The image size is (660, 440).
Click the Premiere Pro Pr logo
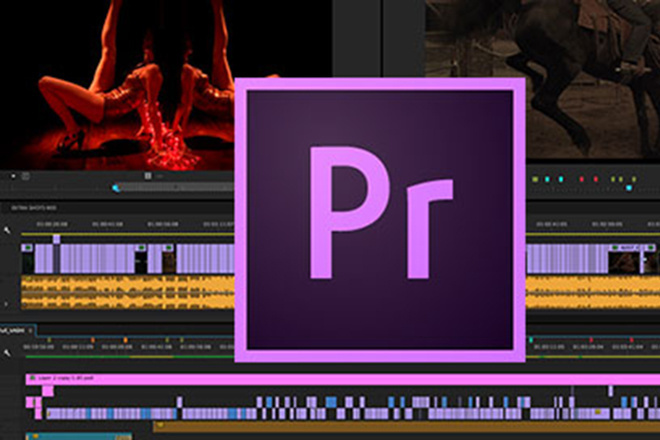(x=380, y=220)
